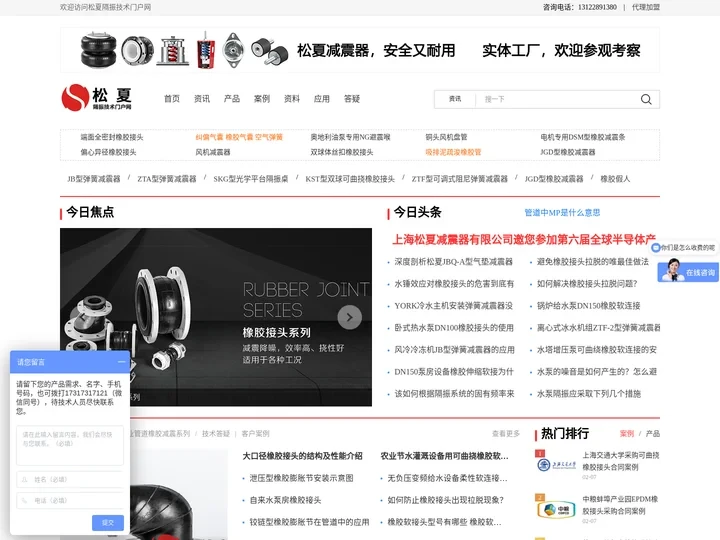The image size is (720, 540).
Task: Focus the 搜一下 search input field
Action: (x=558, y=99)
